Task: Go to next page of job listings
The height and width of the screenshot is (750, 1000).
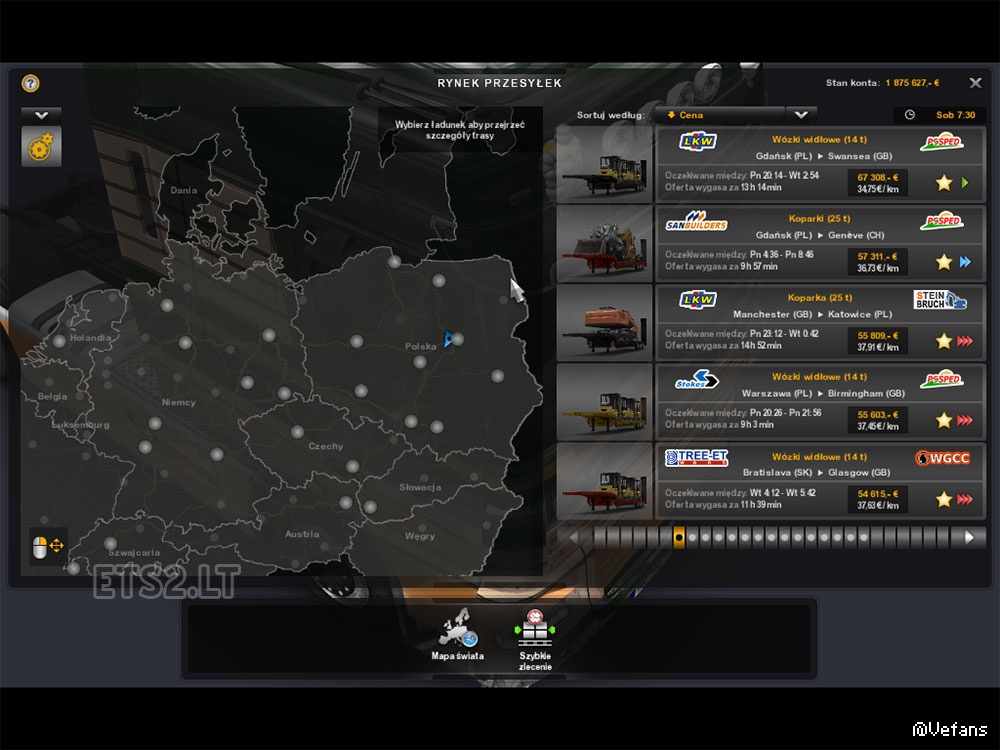Action: (x=968, y=537)
